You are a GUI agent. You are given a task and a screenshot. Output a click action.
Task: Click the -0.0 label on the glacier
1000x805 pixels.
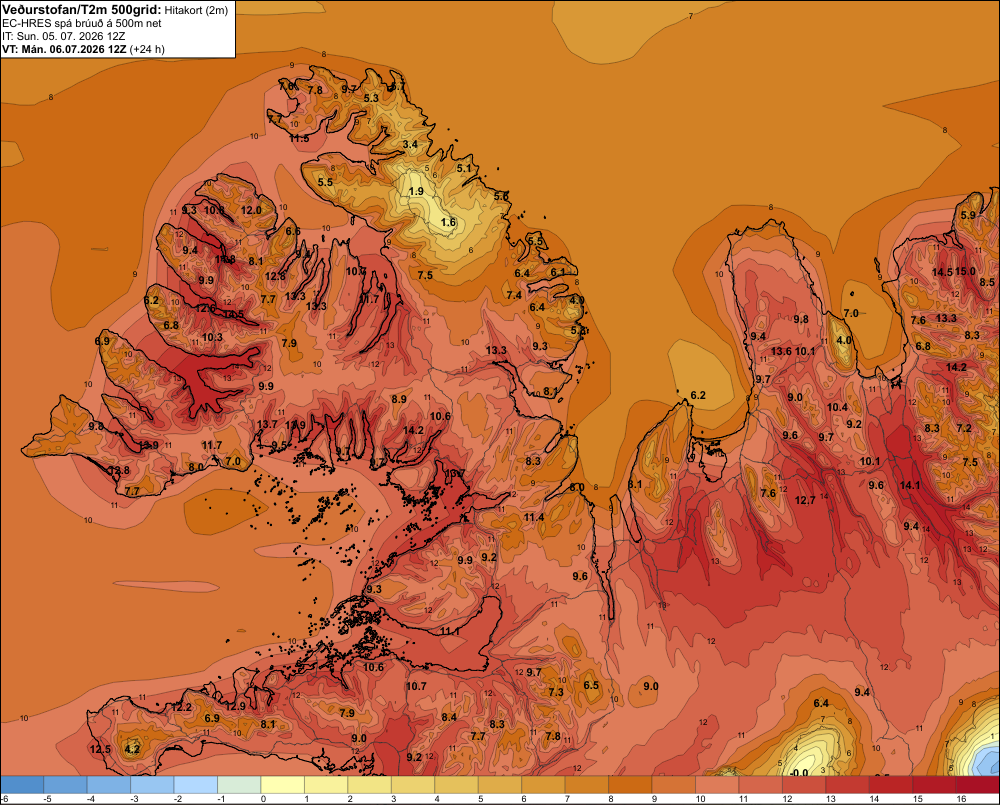(x=798, y=773)
